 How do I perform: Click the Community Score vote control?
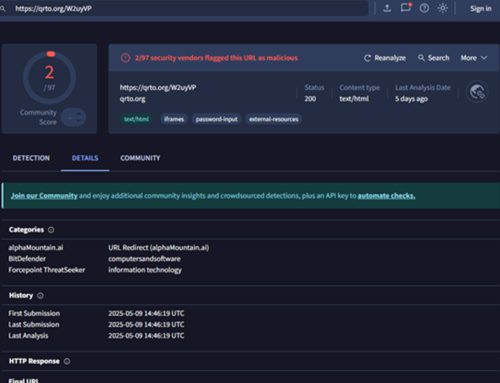[73, 117]
